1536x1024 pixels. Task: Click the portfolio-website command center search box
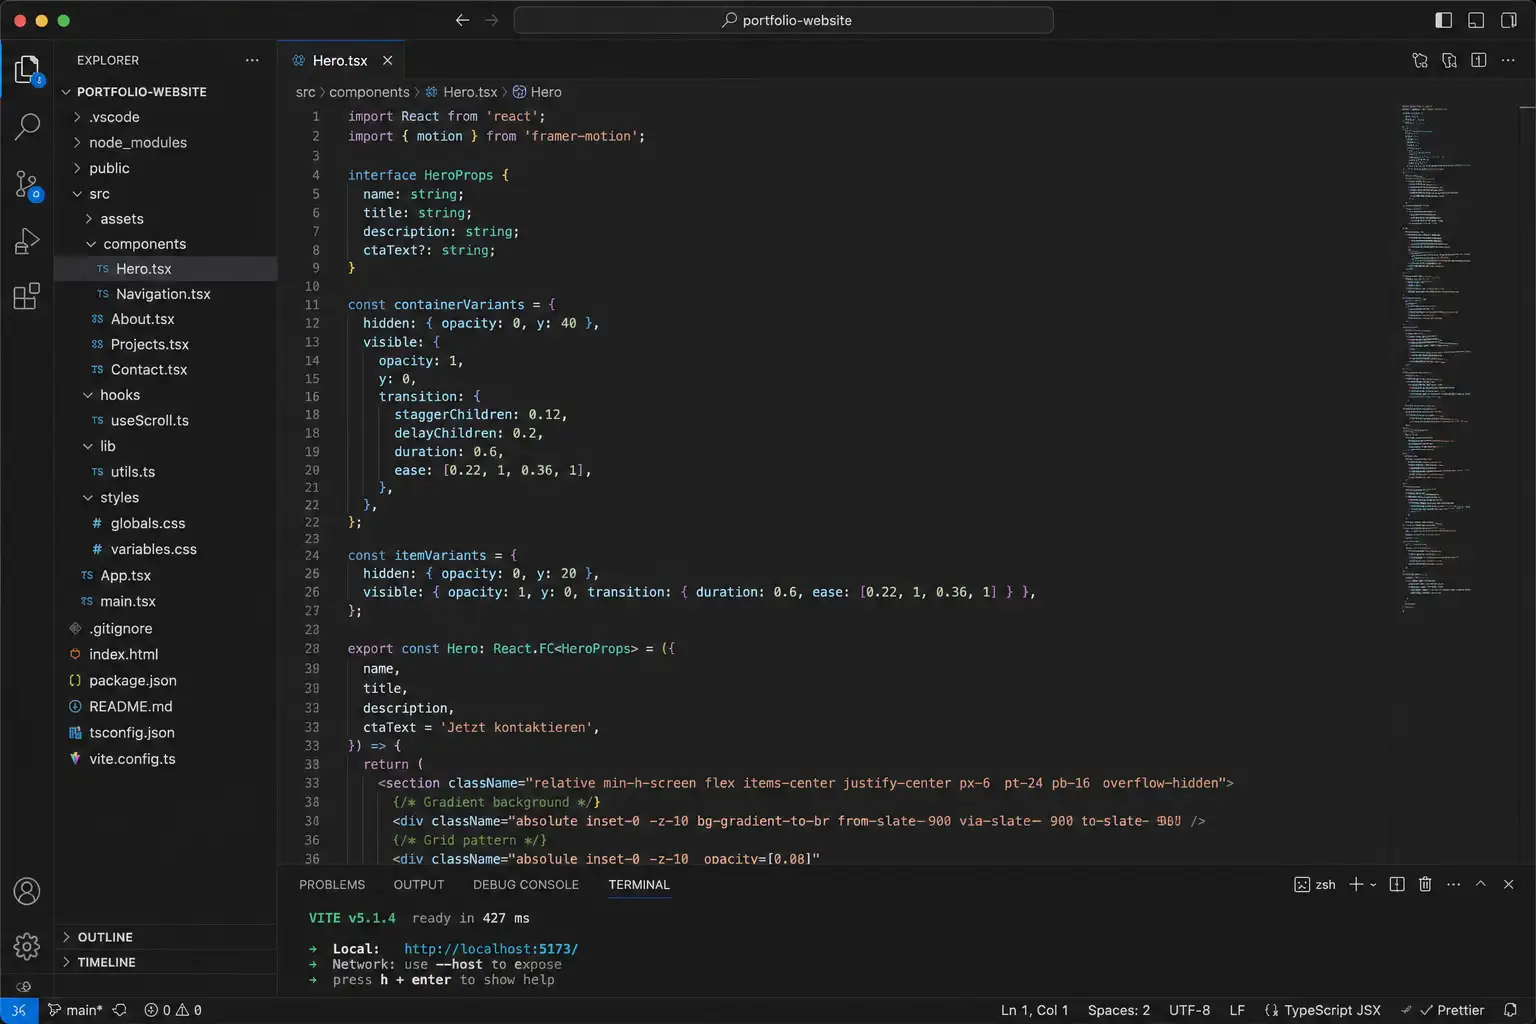783,20
